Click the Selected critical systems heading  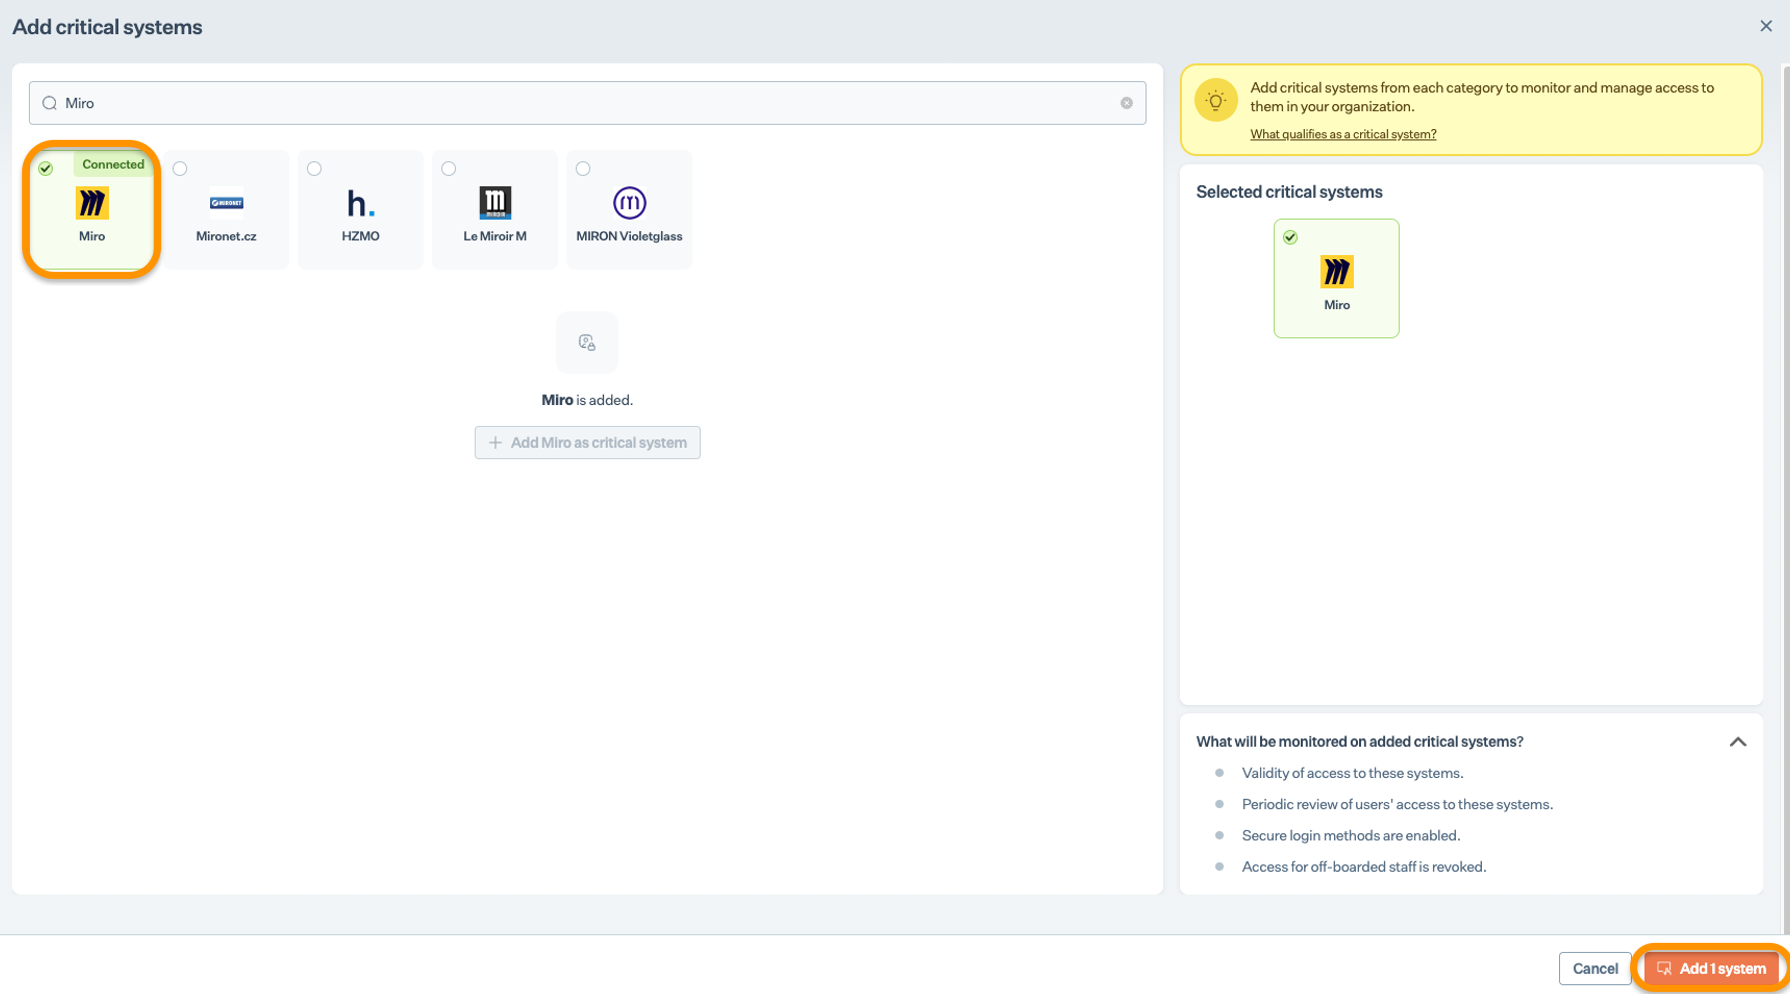pyautogui.click(x=1289, y=192)
